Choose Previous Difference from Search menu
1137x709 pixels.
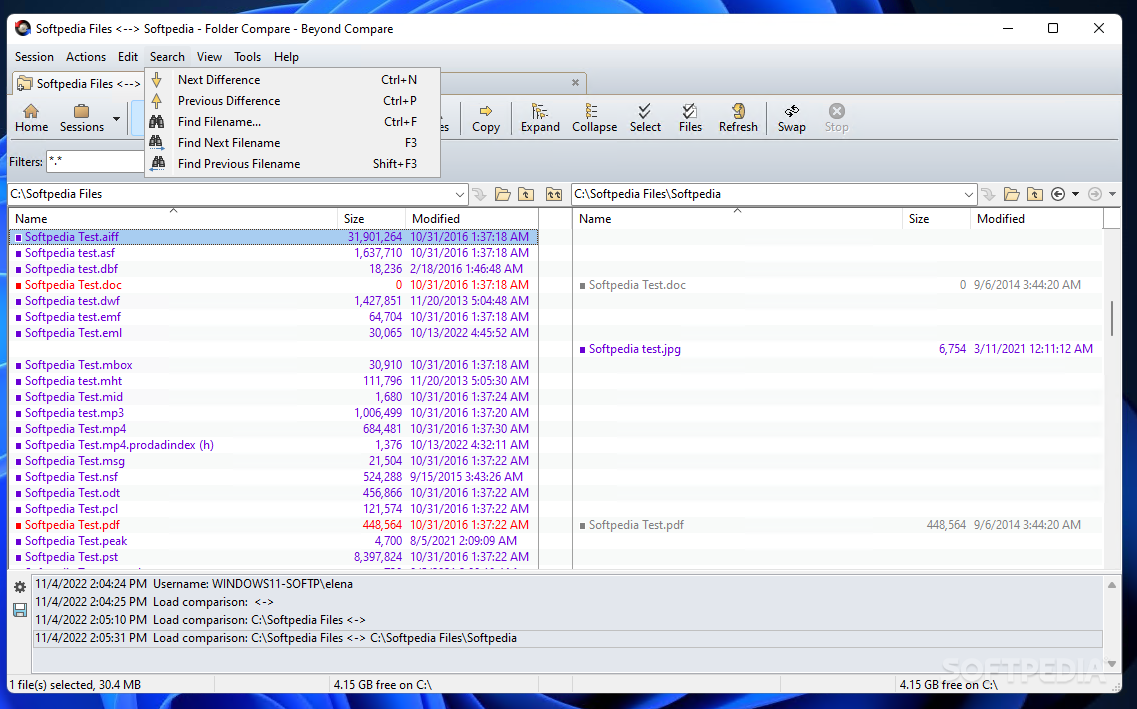tap(292, 101)
